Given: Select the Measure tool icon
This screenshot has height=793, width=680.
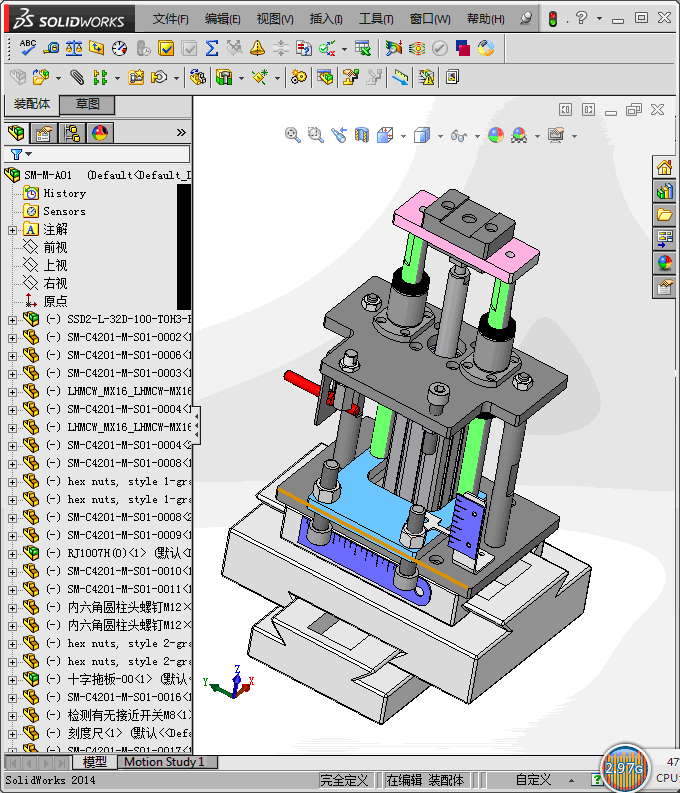Looking at the screenshot, I should [51, 48].
